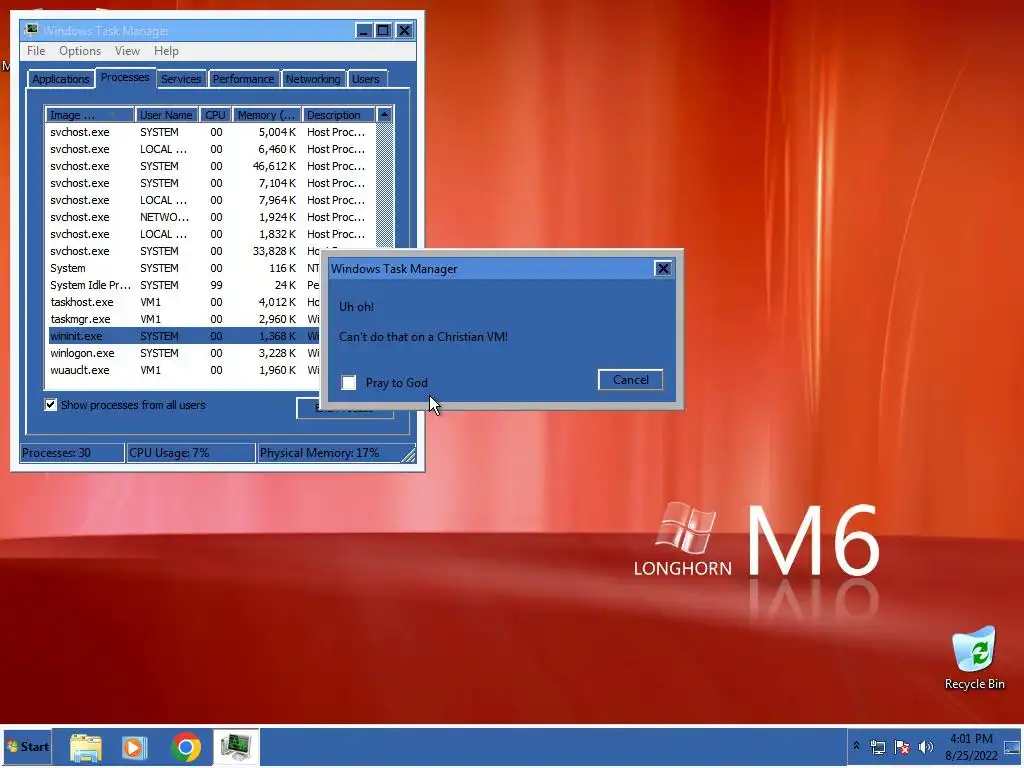Click the process list scroll up arrow
Viewport: 1024px width, 768px height.
pyautogui.click(x=384, y=115)
